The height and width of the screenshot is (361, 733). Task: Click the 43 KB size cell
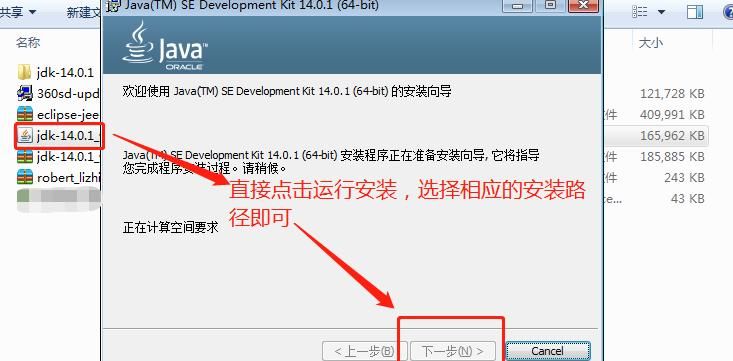pyautogui.click(x=687, y=199)
